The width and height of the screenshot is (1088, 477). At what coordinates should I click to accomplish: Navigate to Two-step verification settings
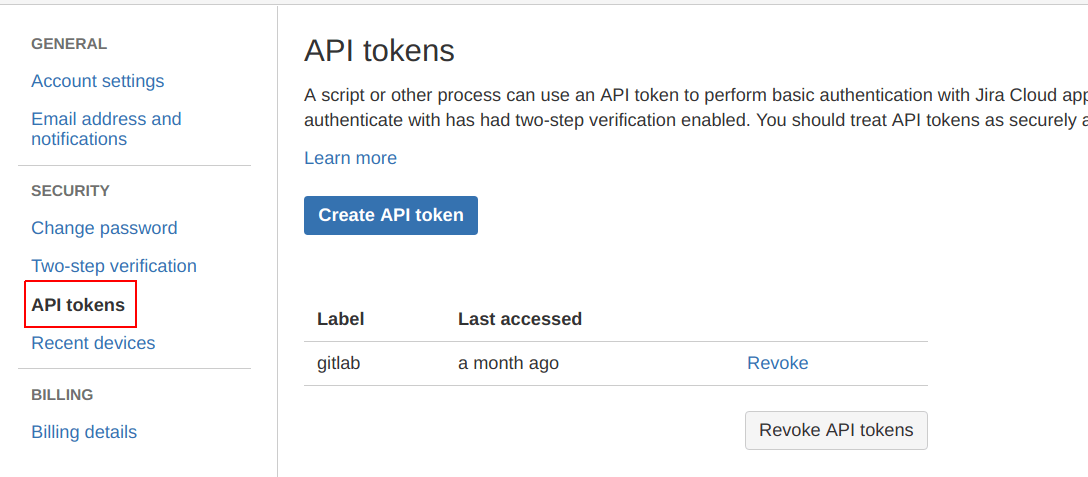pos(113,266)
